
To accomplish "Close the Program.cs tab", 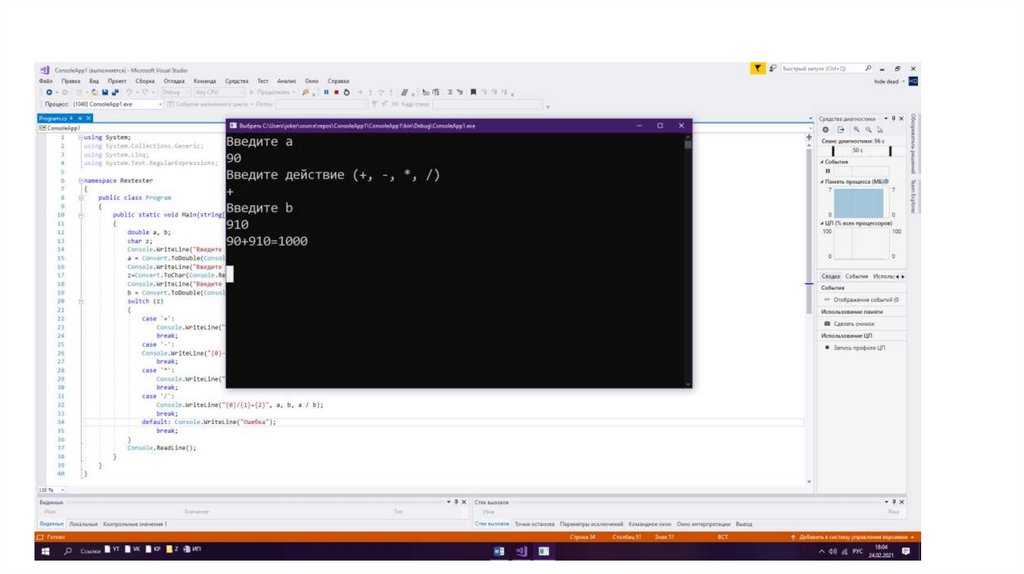I will point(88,118).
